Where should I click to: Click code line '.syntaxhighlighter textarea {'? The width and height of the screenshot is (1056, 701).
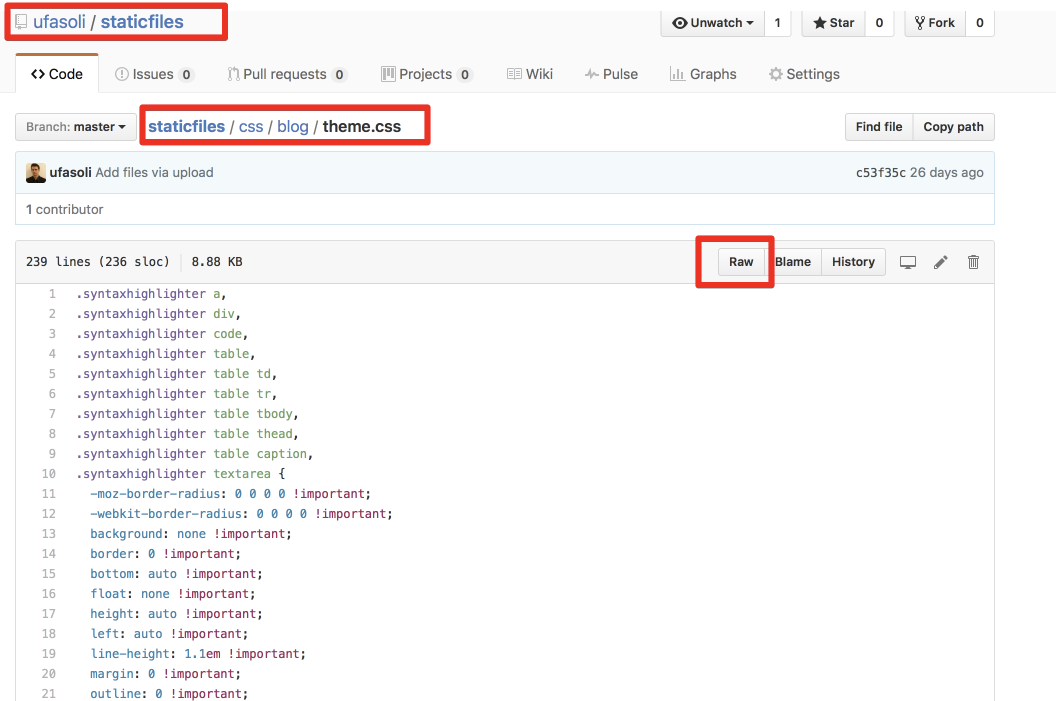tap(180, 473)
